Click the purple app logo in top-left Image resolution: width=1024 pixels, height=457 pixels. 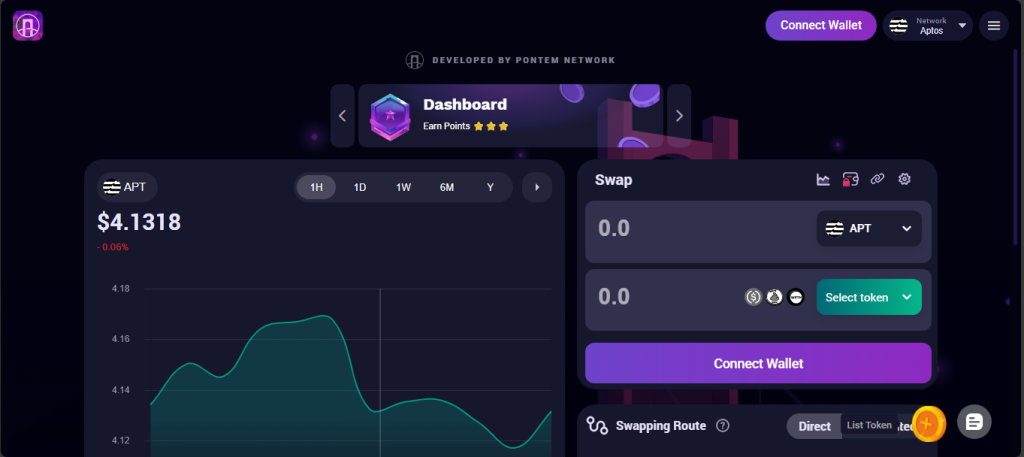click(28, 26)
